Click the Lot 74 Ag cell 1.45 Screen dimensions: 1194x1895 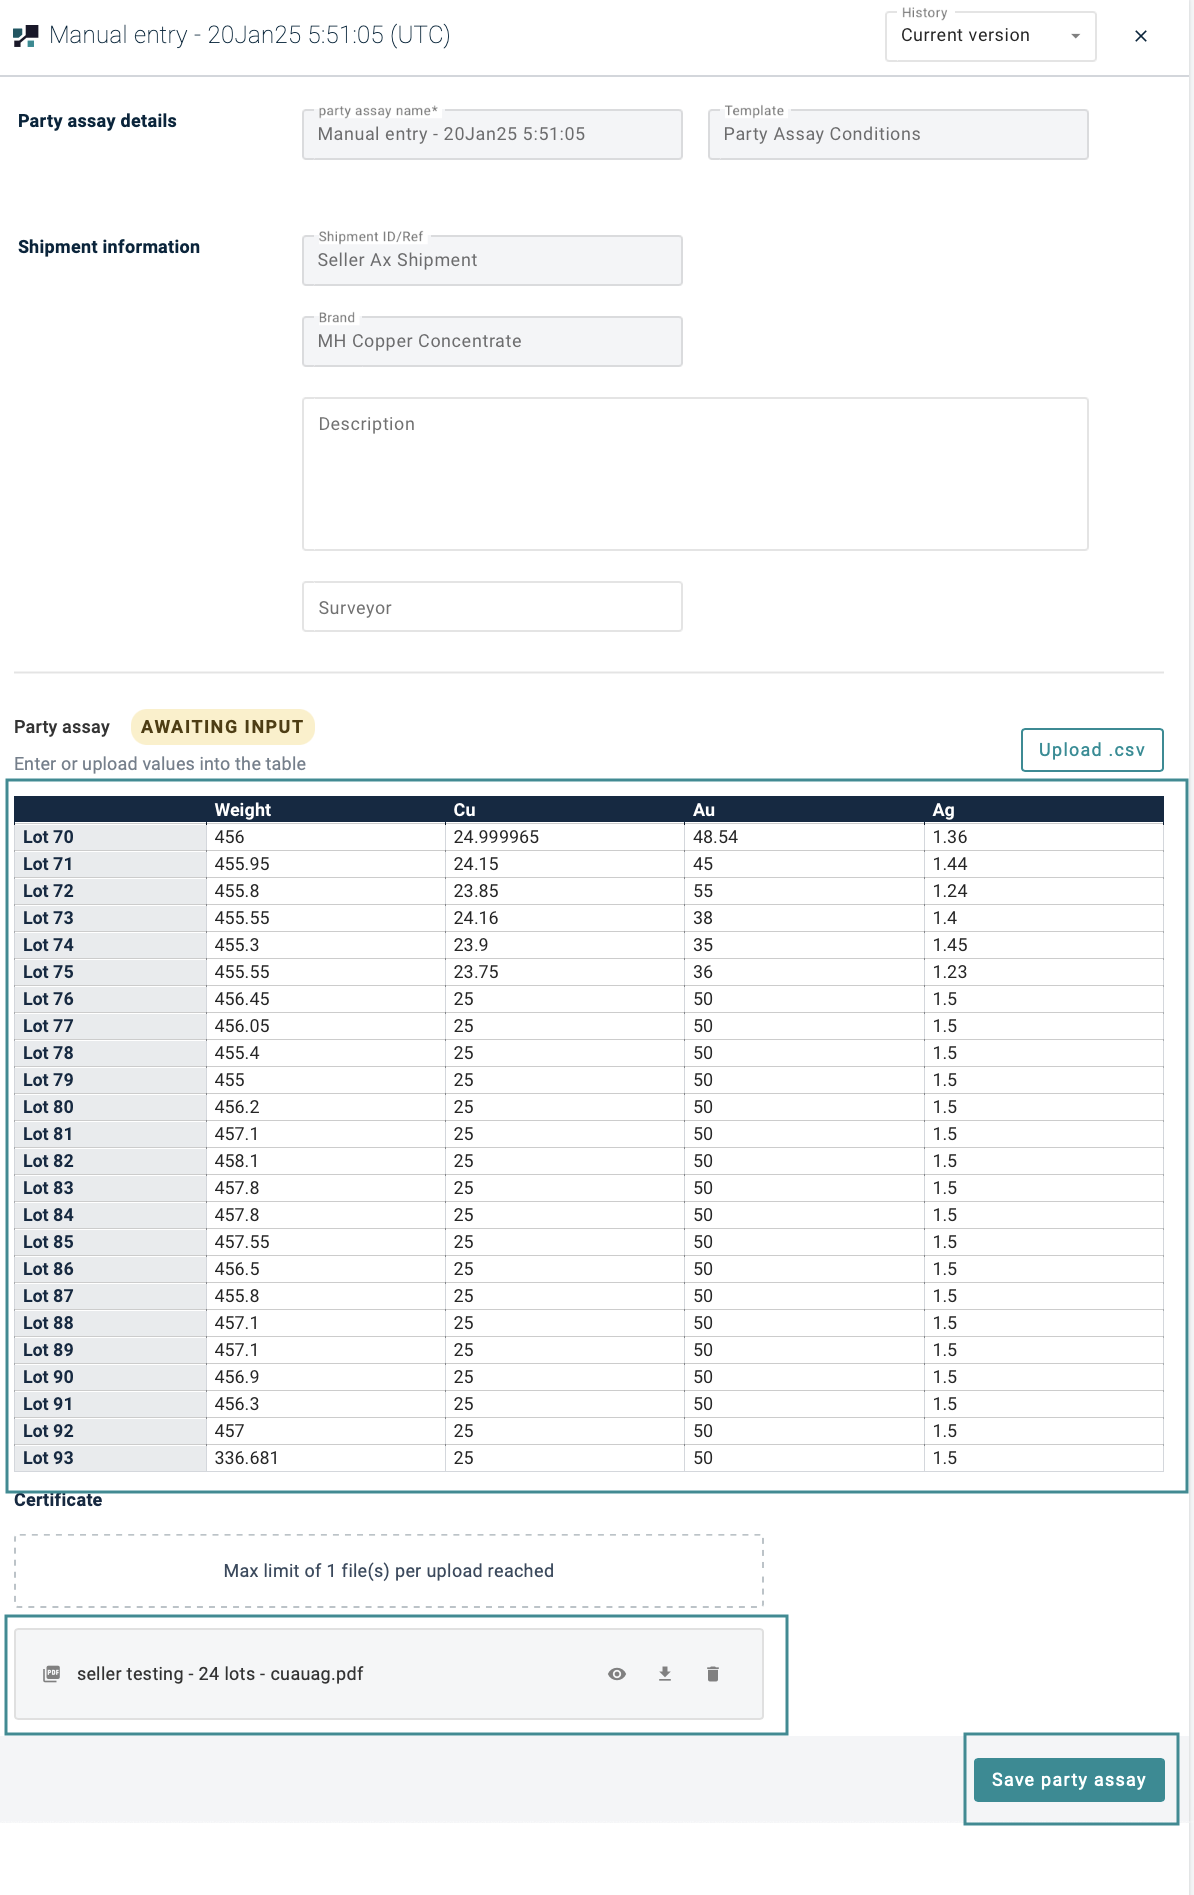click(x=1043, y=945)
